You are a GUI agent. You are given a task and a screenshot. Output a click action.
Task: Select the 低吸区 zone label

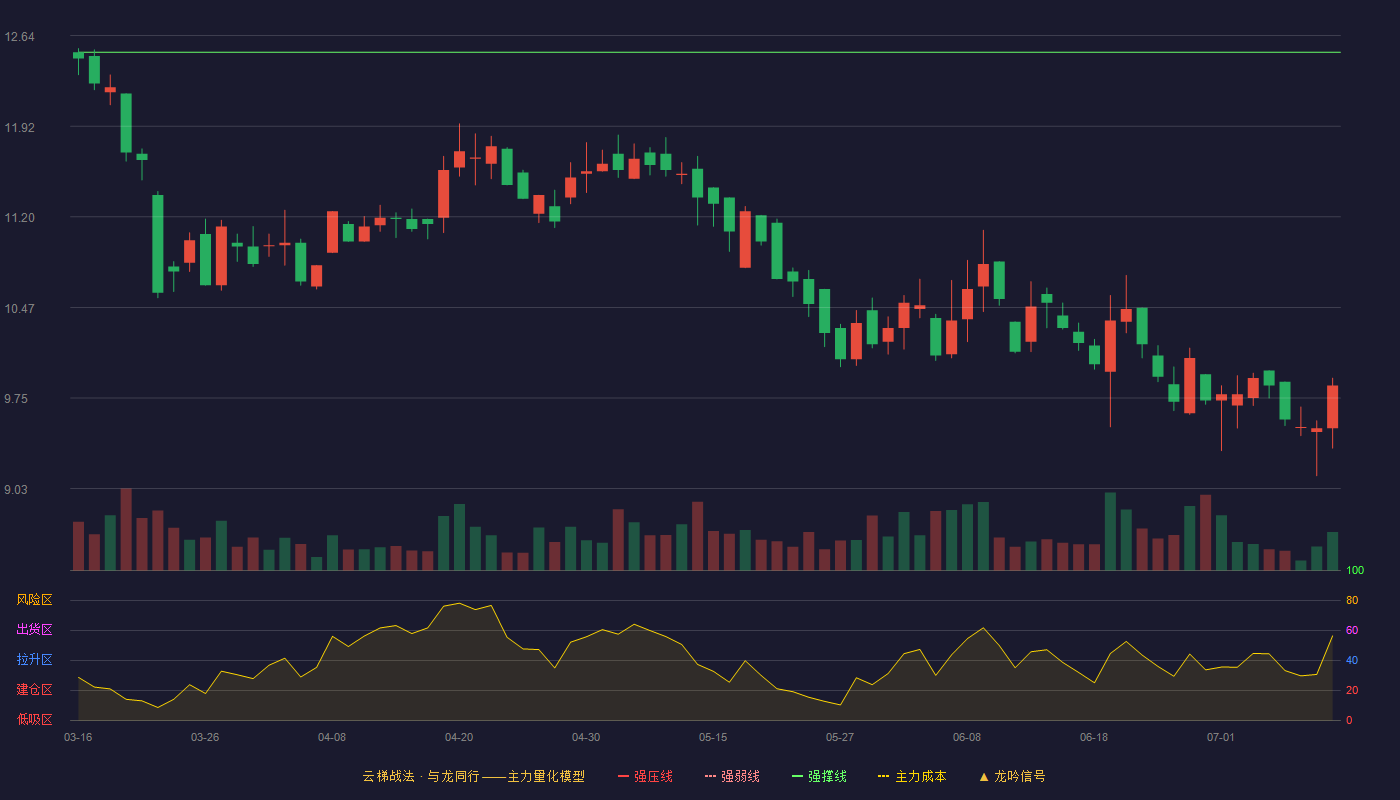(34, 720)
